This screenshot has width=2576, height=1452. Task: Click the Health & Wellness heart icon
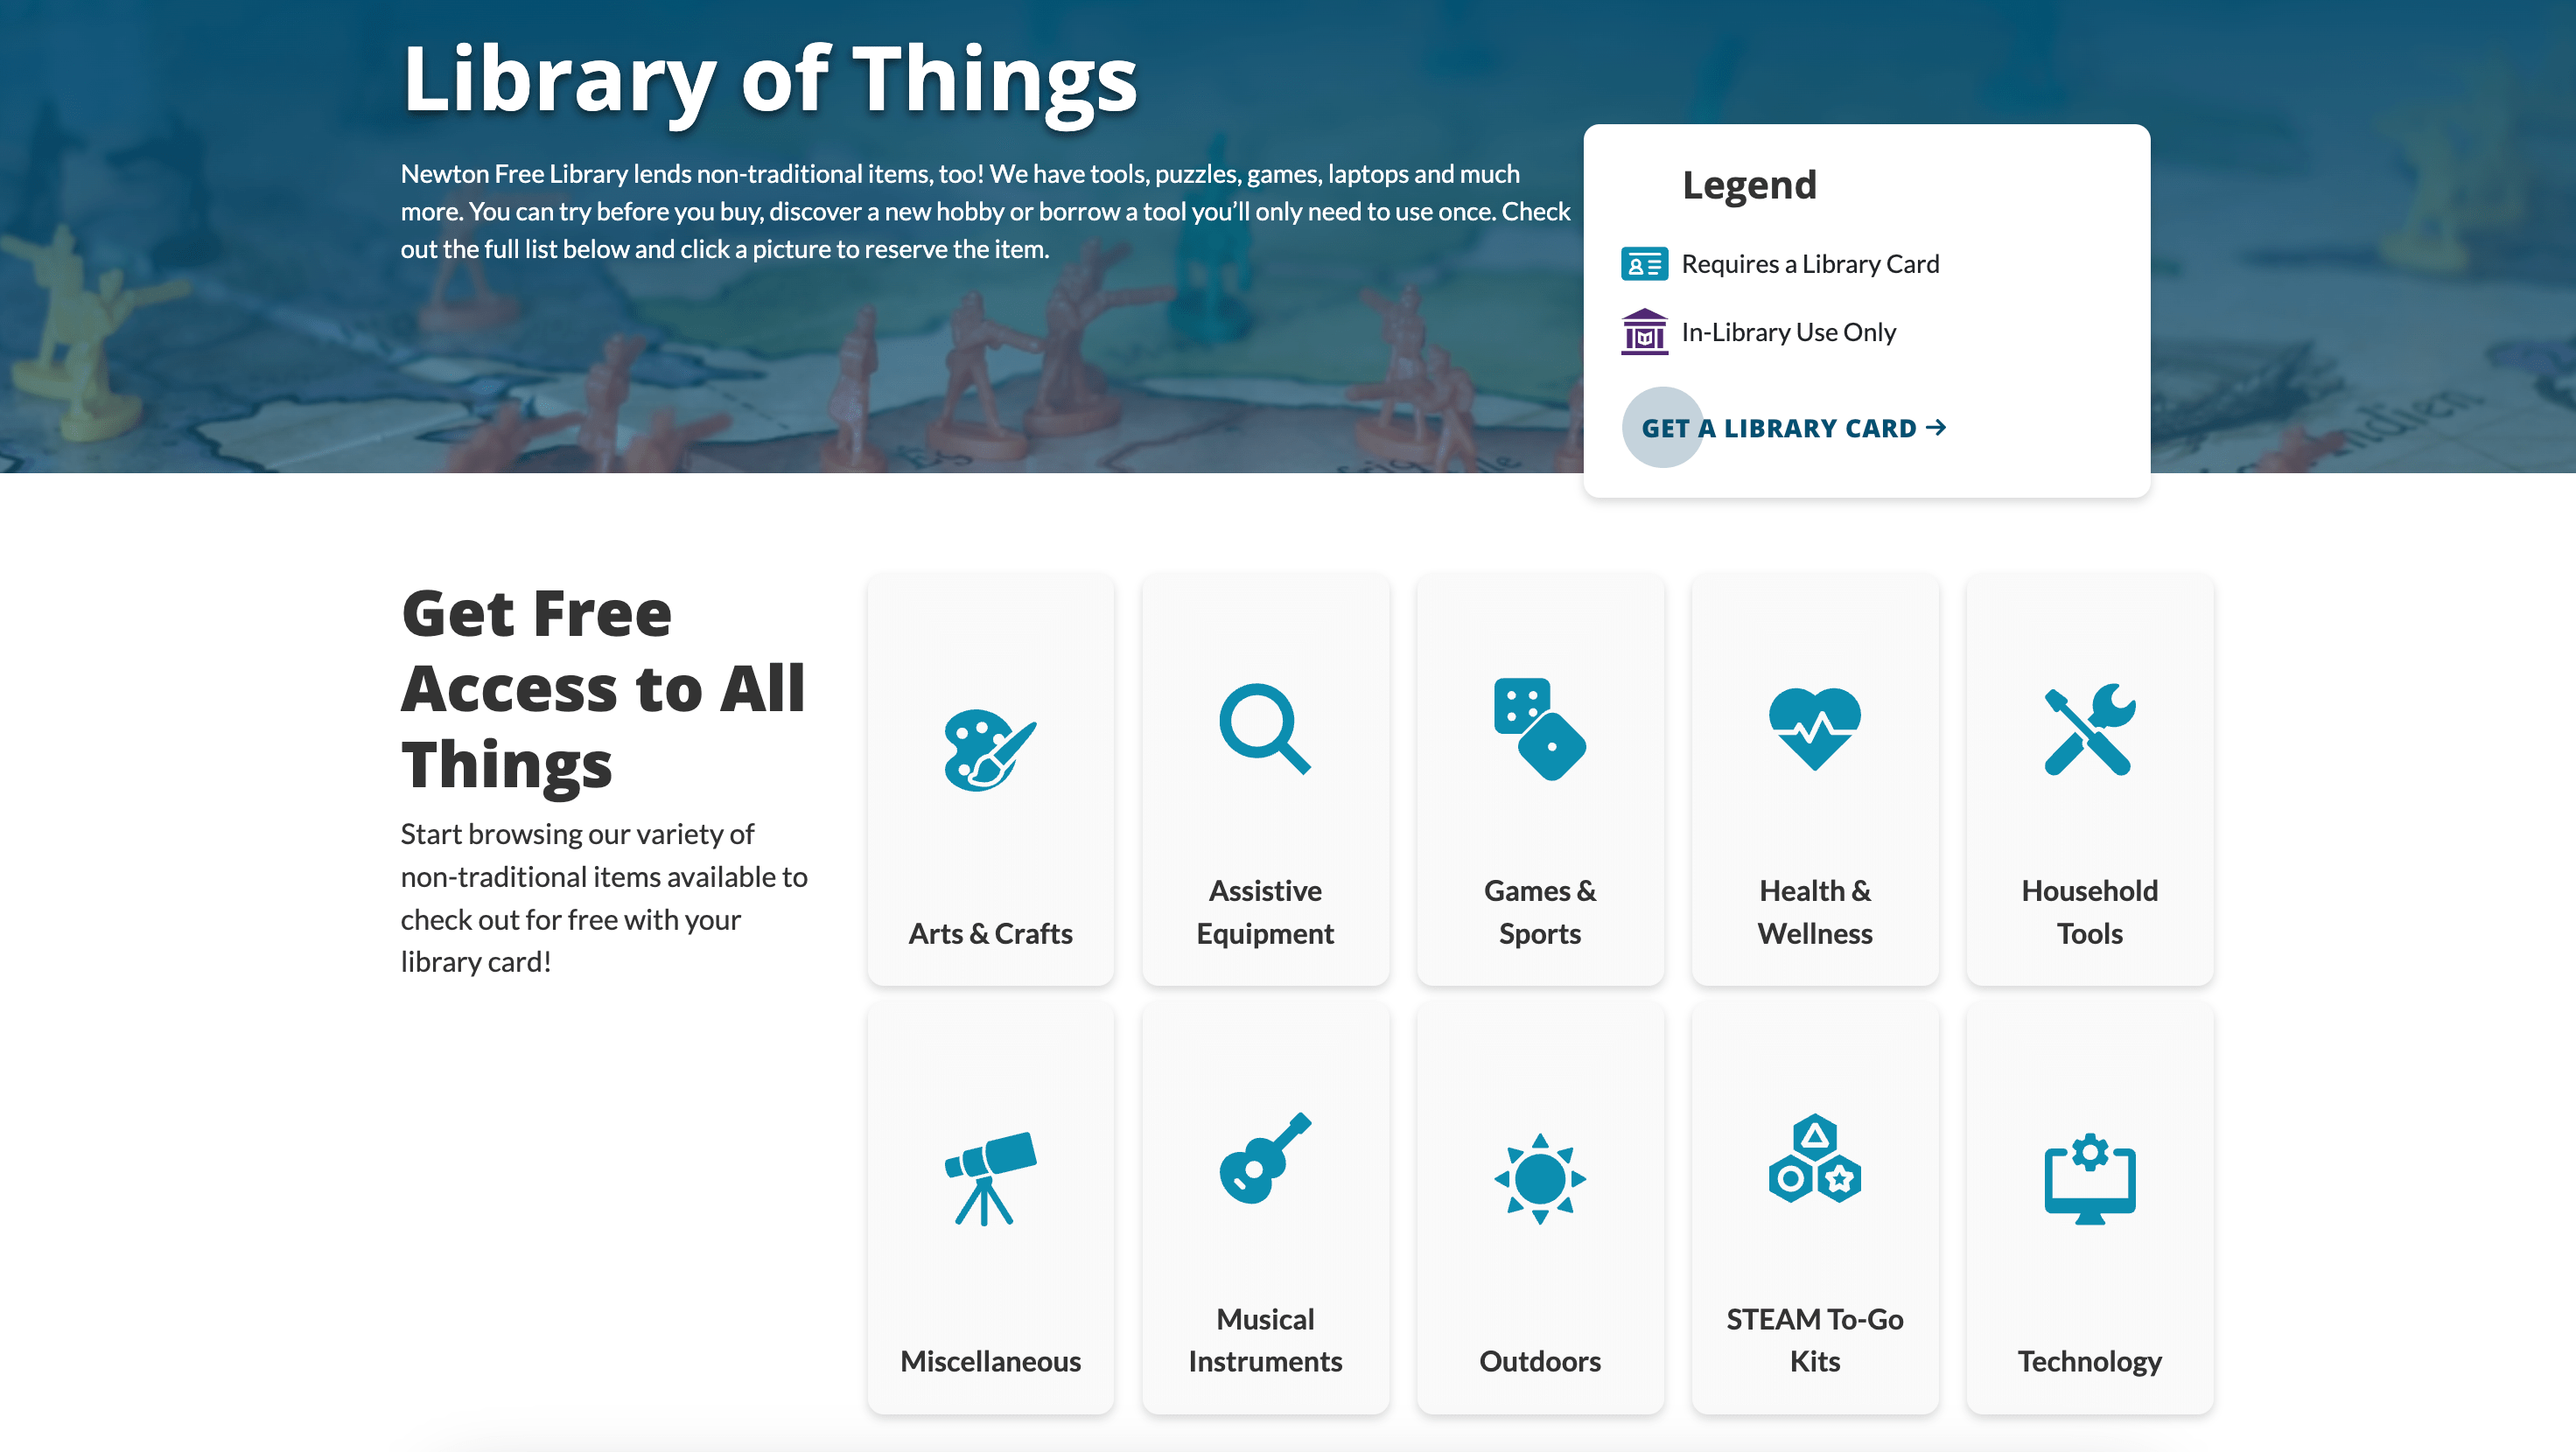[x=1814, y=729]
